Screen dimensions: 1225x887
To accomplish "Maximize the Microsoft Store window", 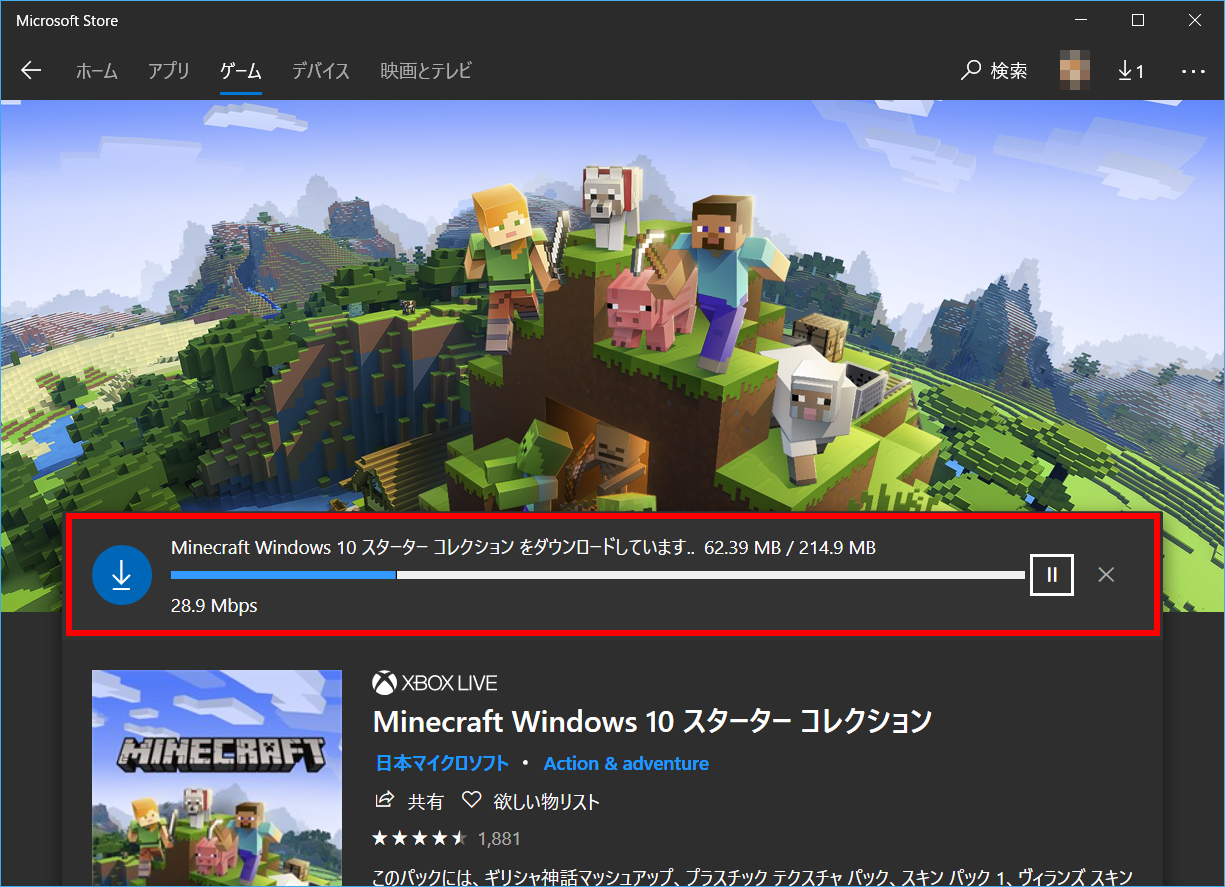I will point(1138,20).
